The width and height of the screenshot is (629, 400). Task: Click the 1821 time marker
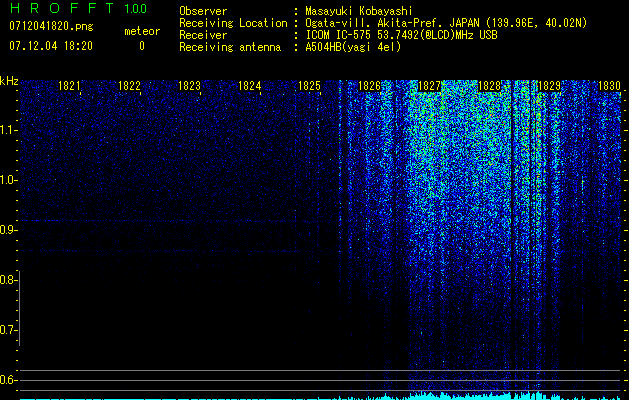(x=69, y=86)
